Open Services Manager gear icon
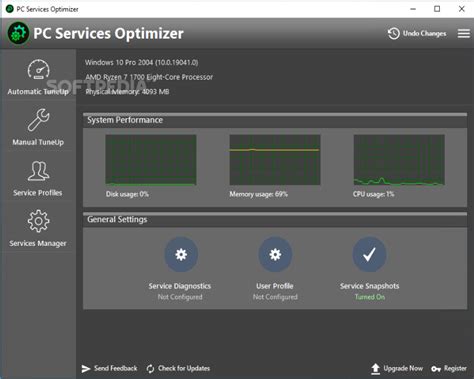Image resolution: width=474 pixels, height=379 pixels. coord(38,221)
